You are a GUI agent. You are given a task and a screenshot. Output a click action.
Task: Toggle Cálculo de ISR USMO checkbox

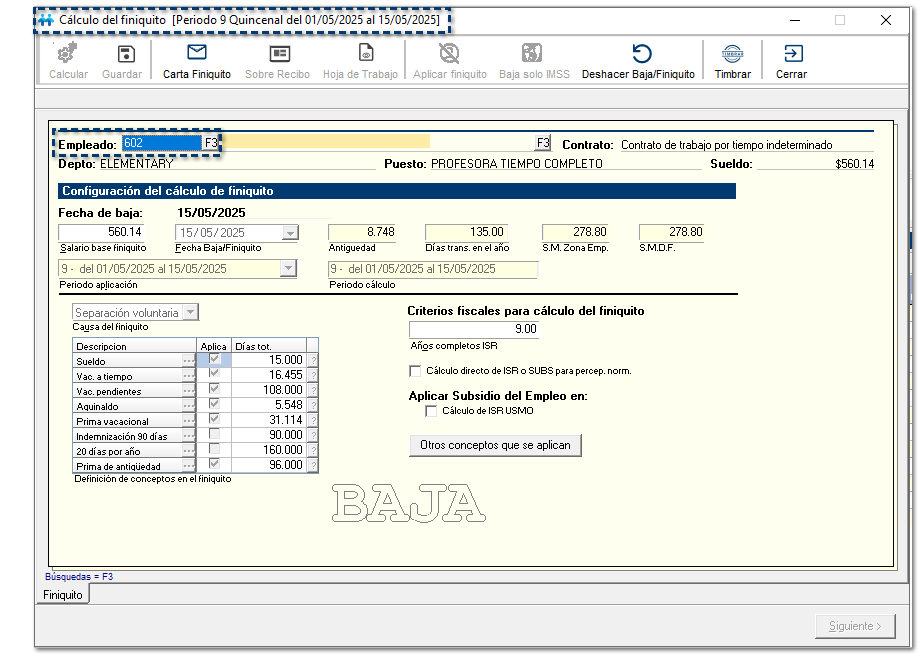click(431, 411)
